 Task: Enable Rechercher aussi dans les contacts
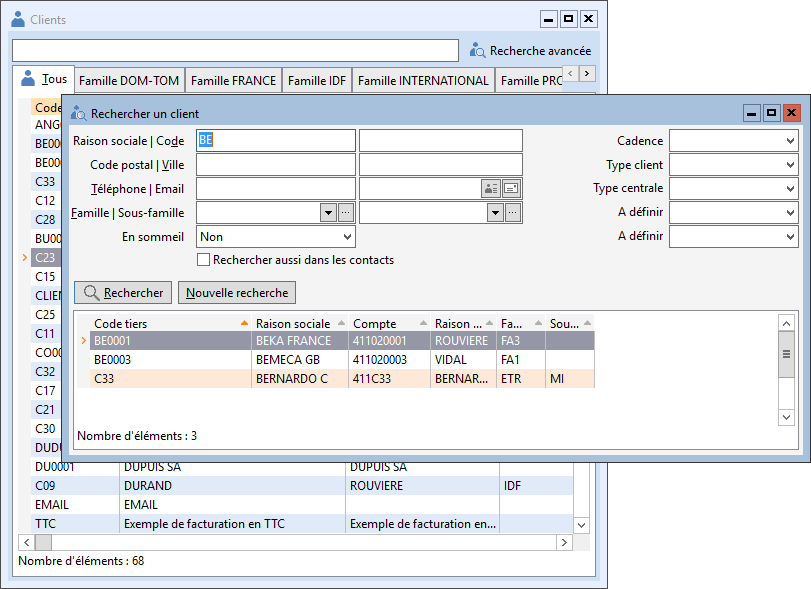coord(204,260)
